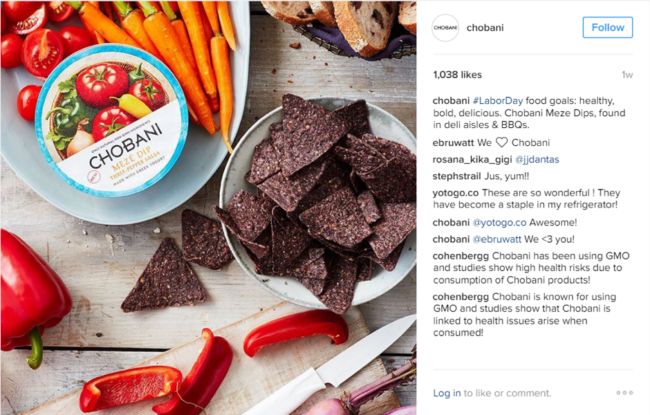Open stephstrail's profile
Viewport: 650px width, 415px height.
pos(456,176)
